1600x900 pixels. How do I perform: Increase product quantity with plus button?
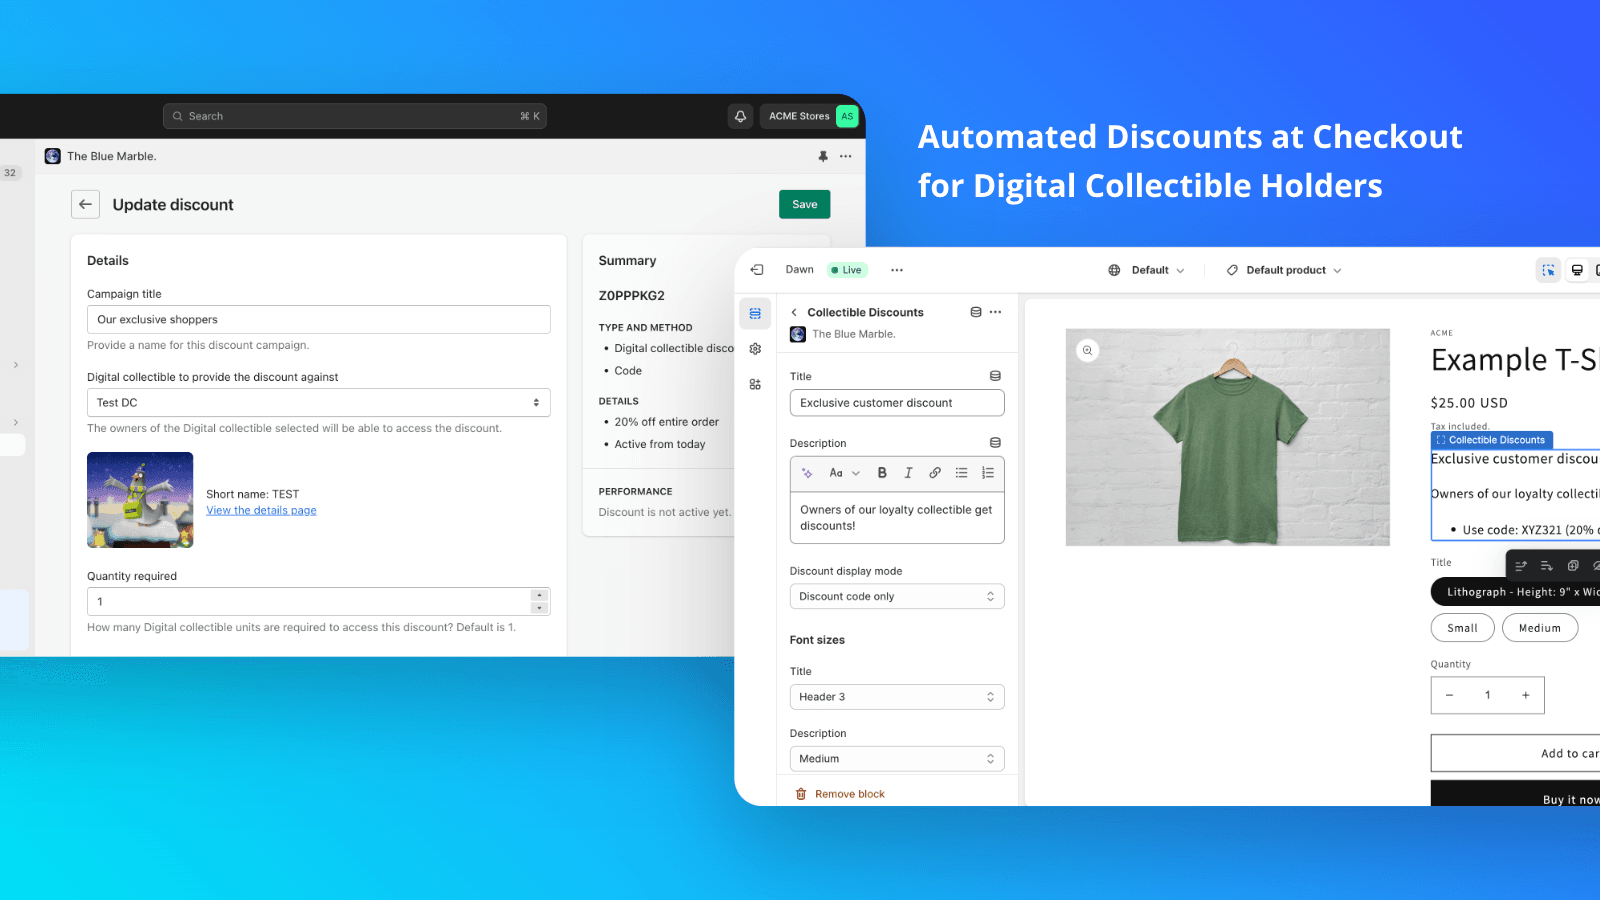1525,695
